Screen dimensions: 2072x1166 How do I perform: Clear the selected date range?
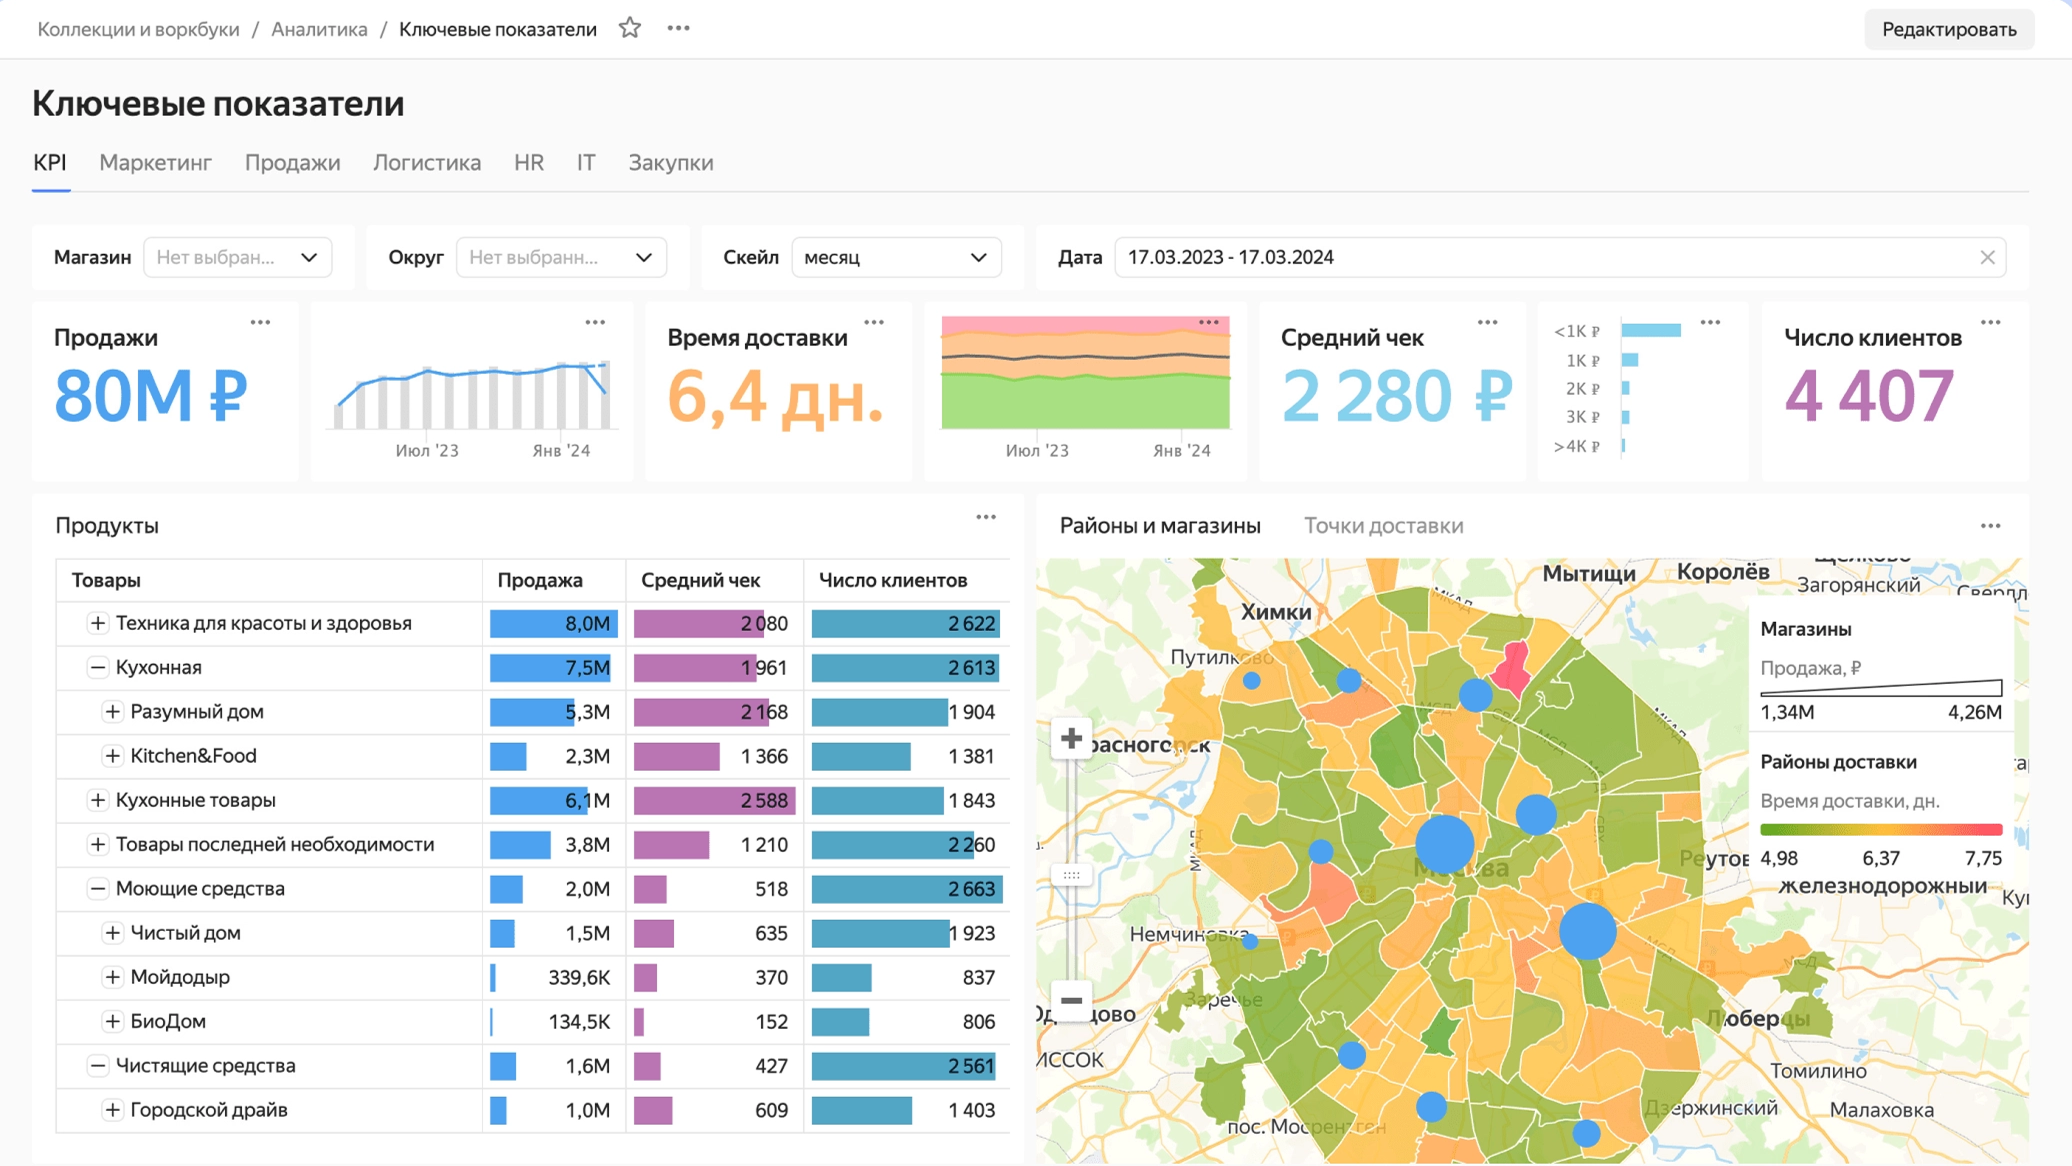[1987, 257]
